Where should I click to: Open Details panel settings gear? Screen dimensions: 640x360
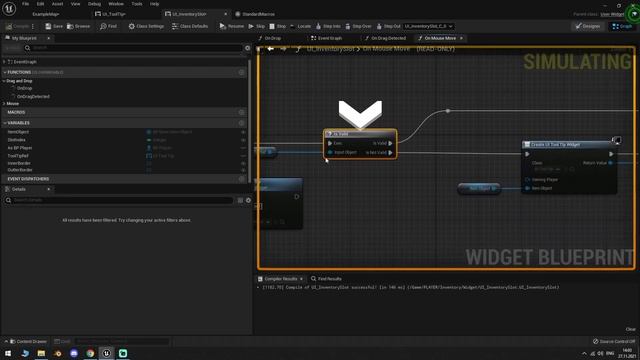248,200
